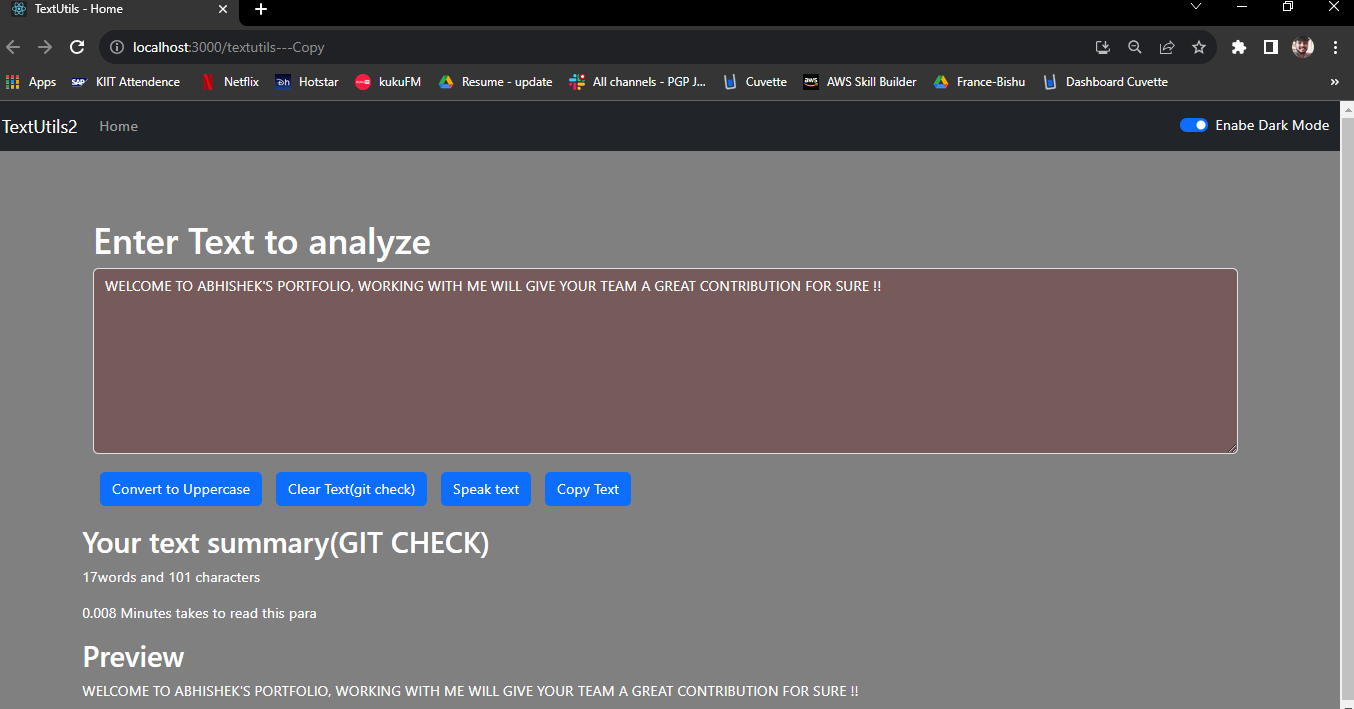The width and height of the screenshot is (1354, 709).
Task: Click the install app icon in address bar
Action: 1103,47
